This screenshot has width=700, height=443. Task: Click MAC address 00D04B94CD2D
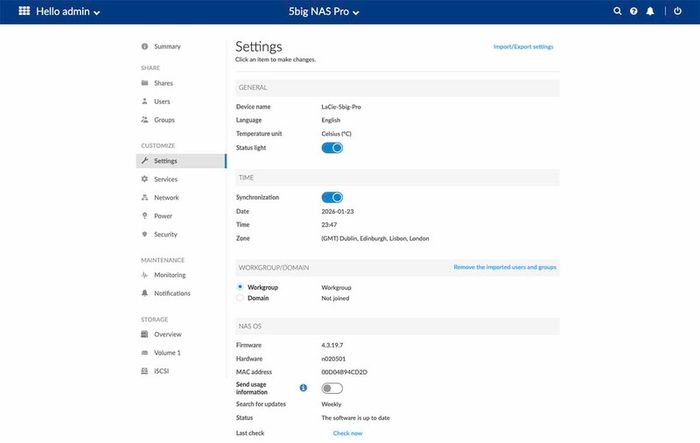(344, 372)
